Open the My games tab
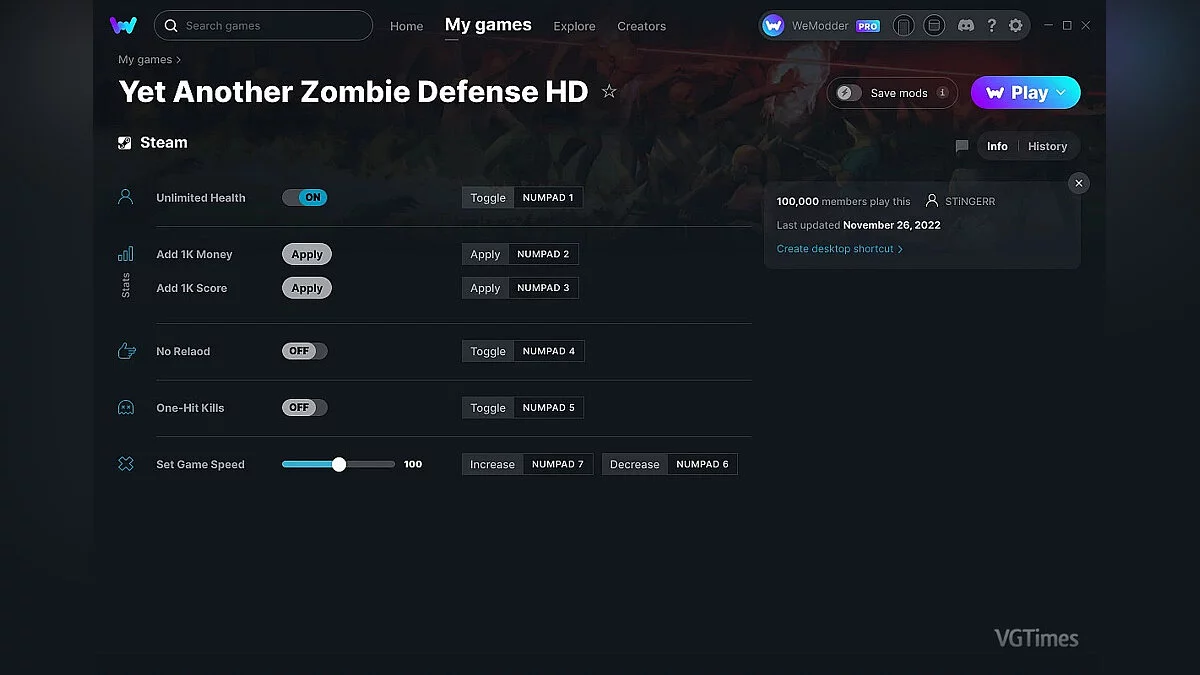 coord(488,25)
